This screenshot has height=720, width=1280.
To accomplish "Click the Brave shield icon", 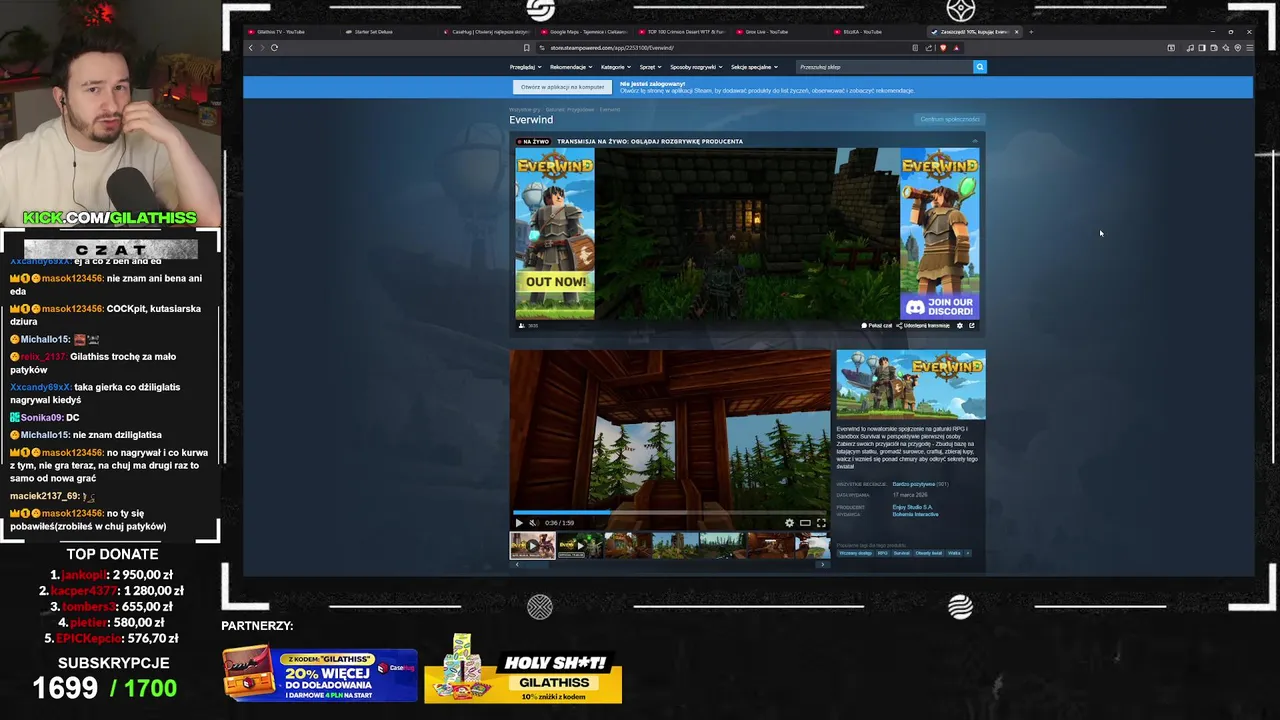I will click(x=943, y=48).
